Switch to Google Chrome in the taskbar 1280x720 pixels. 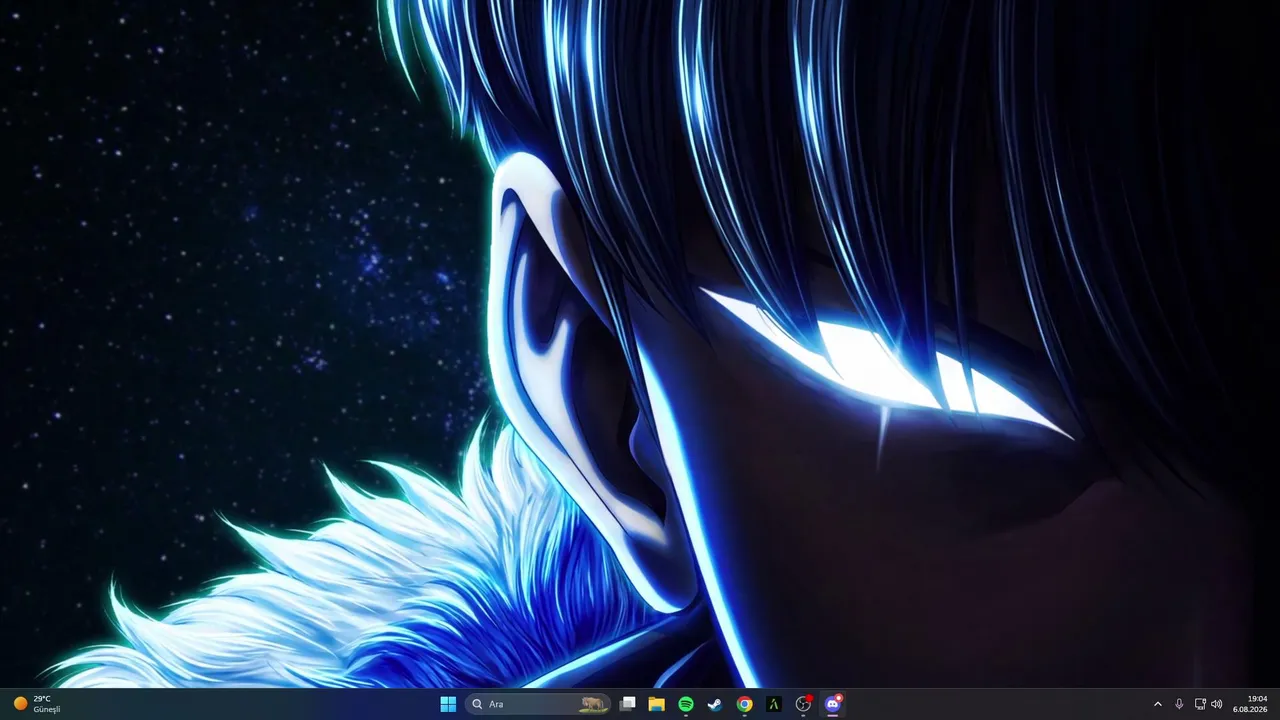pyautogui.click(x=744, y=704)
